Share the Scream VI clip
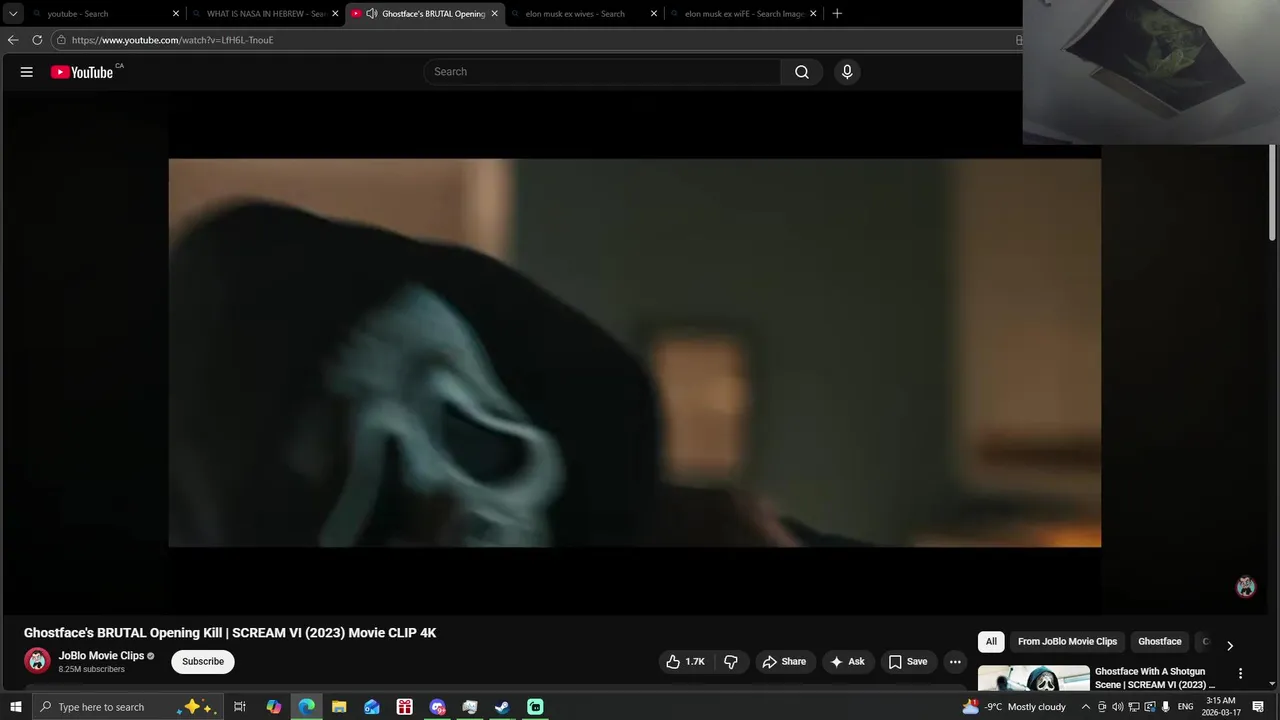1280x720 pixels. [x=784, y=662]
